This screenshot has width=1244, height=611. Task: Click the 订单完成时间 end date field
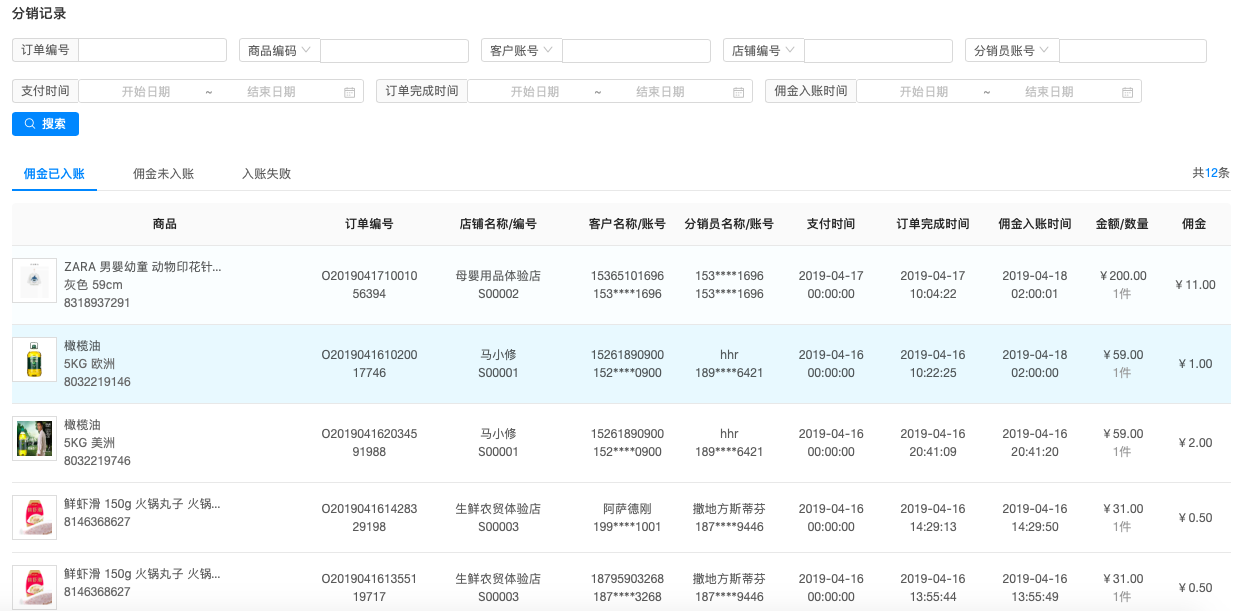(660, 92)
